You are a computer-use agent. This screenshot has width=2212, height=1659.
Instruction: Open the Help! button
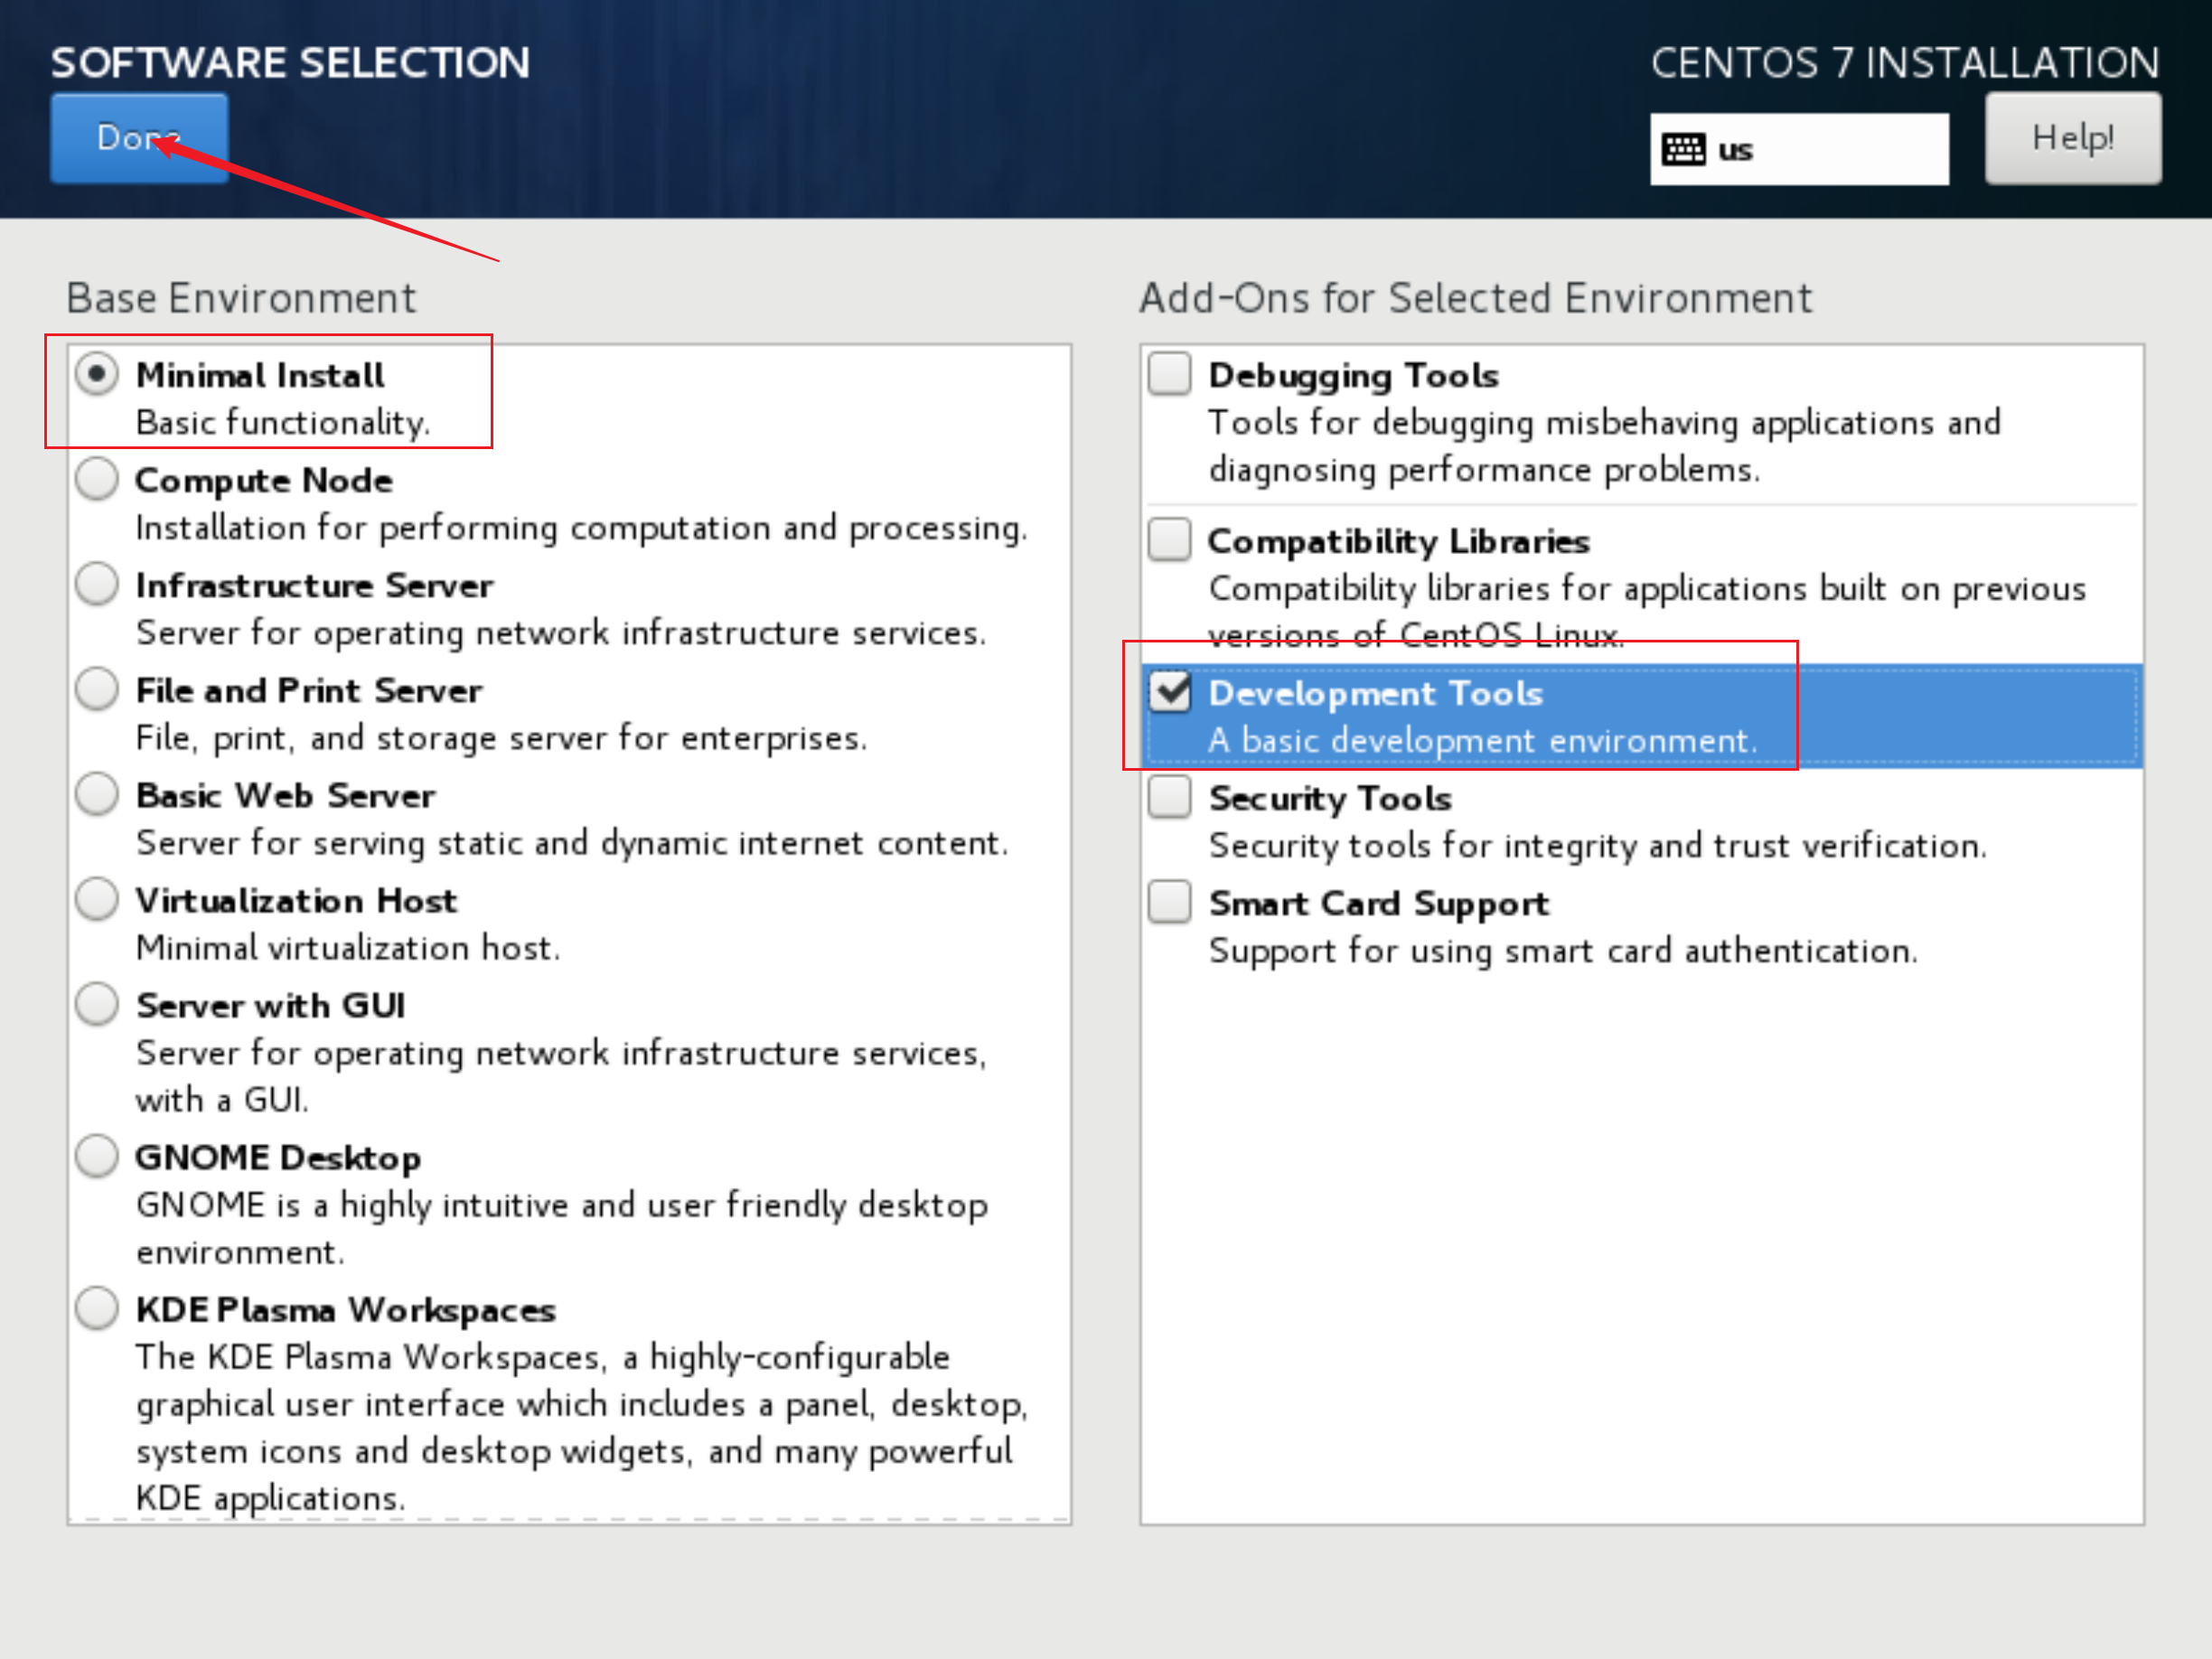click(2072, 138)
